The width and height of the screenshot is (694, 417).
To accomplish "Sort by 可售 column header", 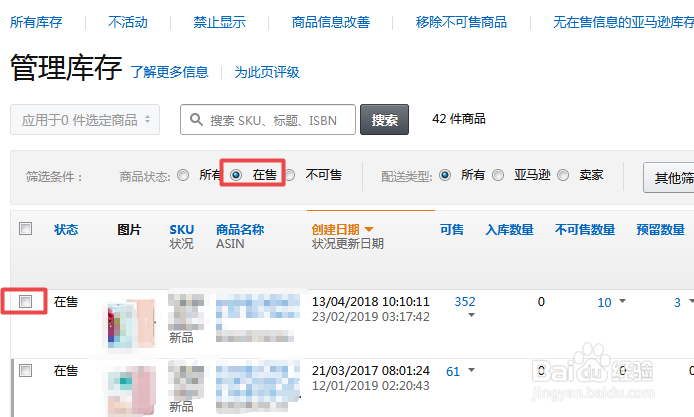I will (452, 229).
